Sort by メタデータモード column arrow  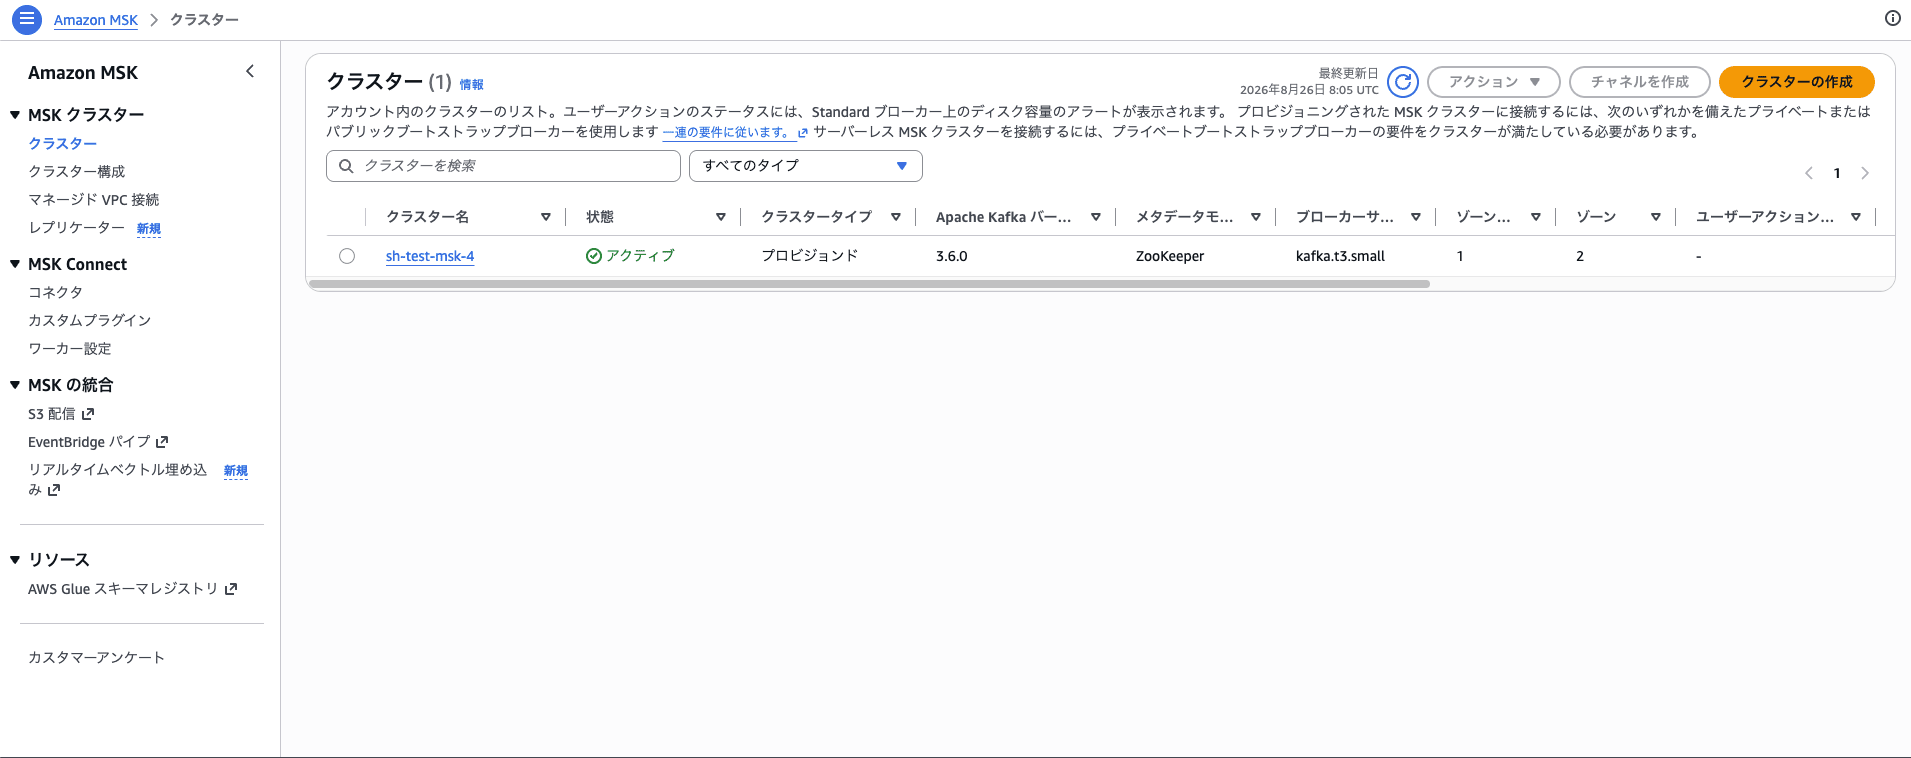tap(1256, 217)
